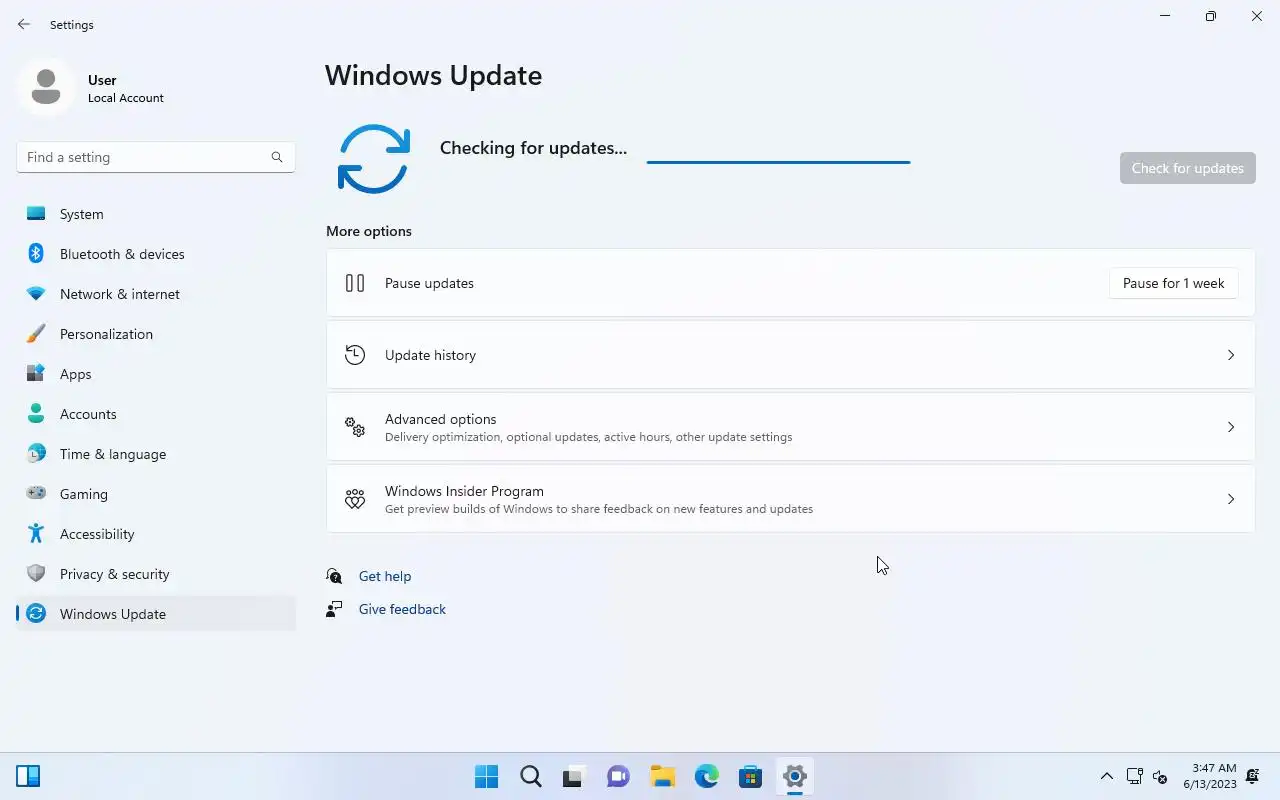Click the Gaming controller icon
Image resolution: width=1280 pixels, height=800 pixels.
[x=36, y=493]
